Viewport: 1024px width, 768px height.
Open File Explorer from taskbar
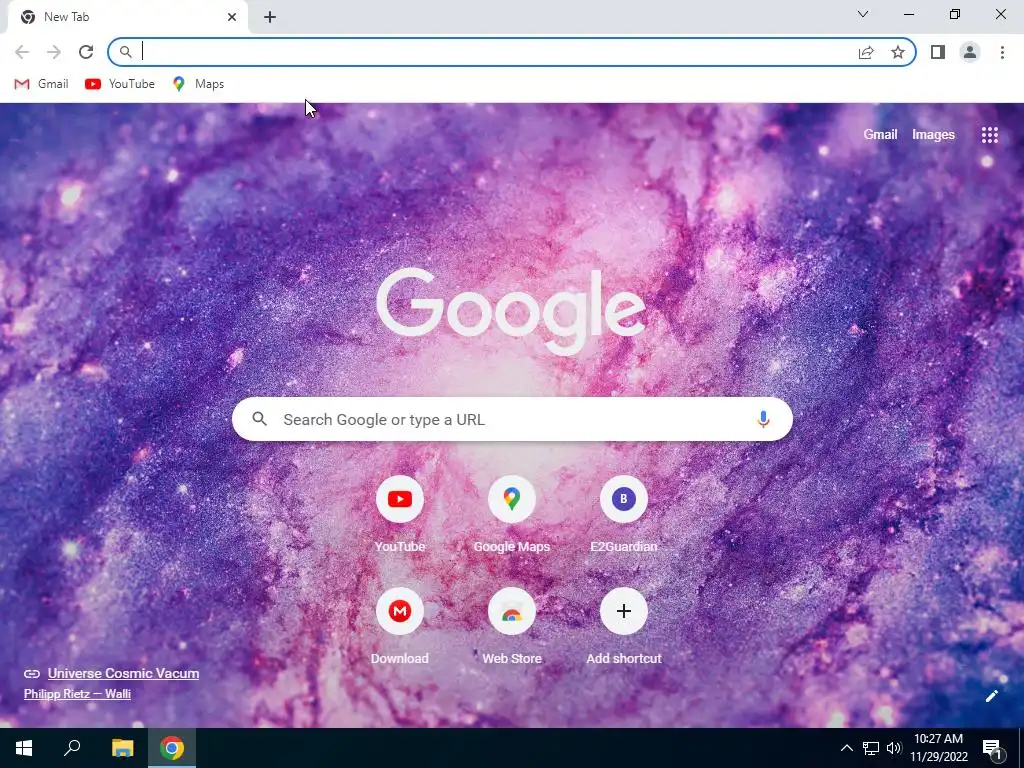pyautogui.click(x=122, y=748)
